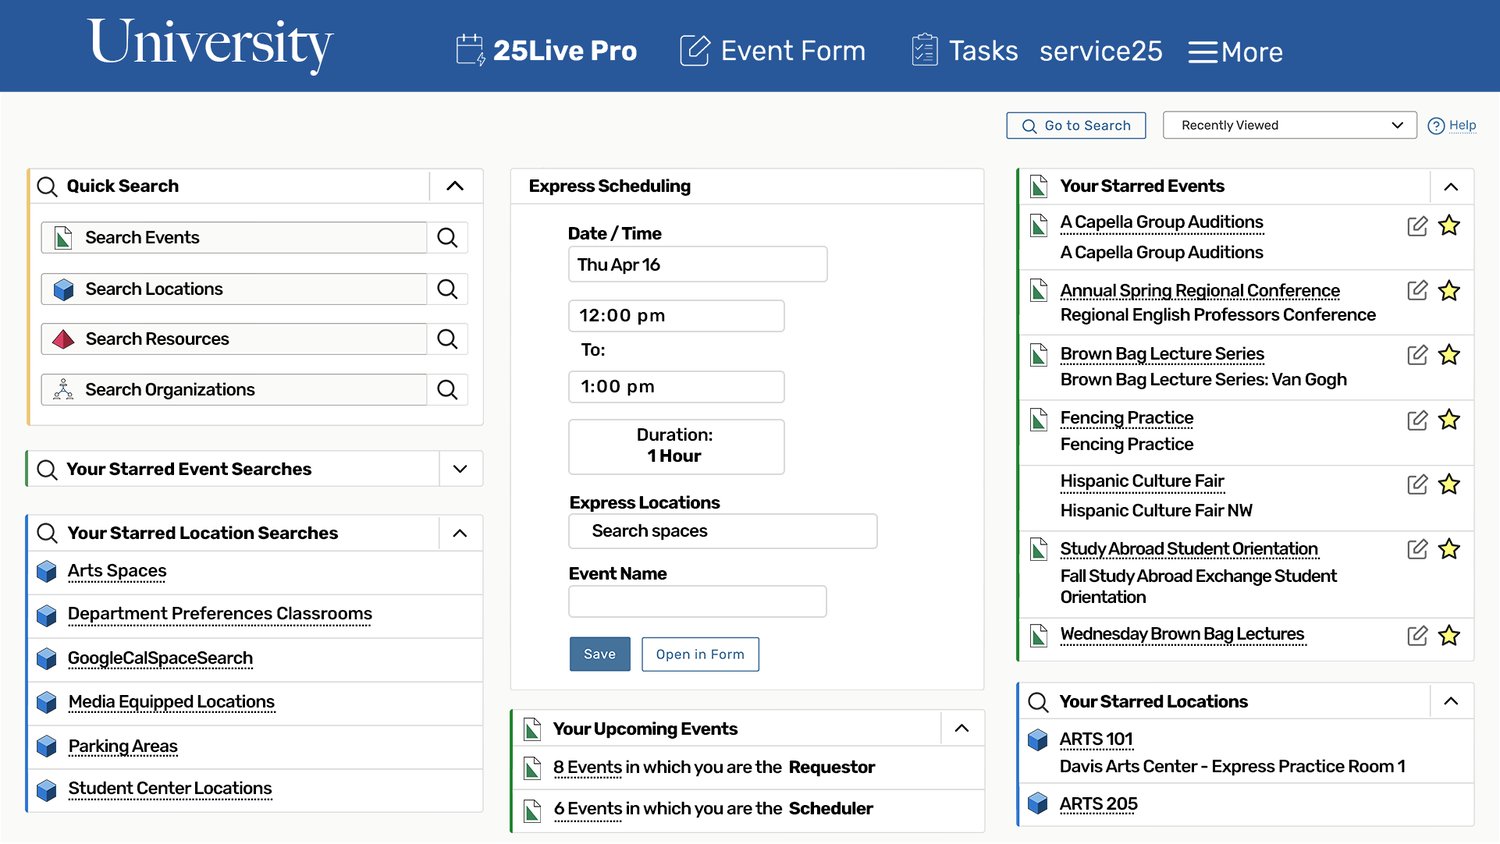
Task: Click the Event Name input field
Action: (697, 601)
